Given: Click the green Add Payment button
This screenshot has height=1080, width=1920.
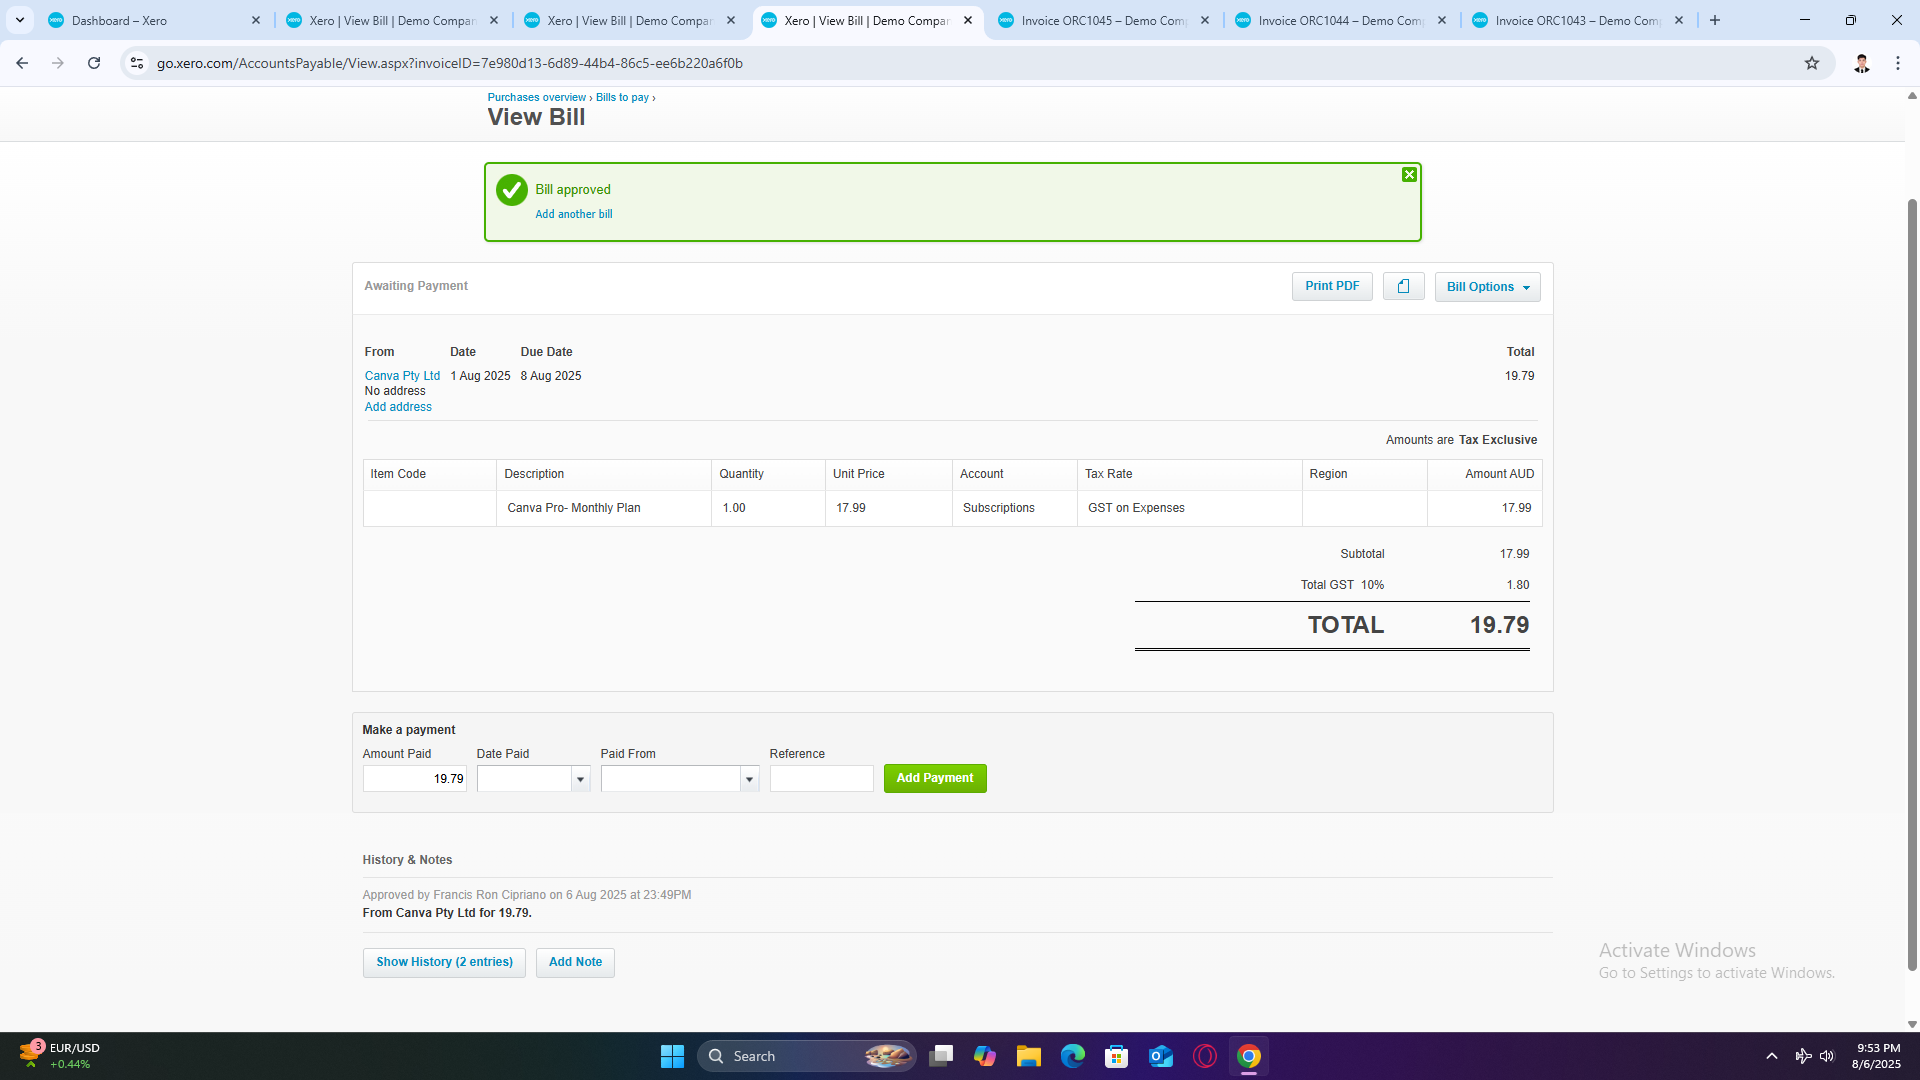Looking at the screenshot, I should coord(935,778).
